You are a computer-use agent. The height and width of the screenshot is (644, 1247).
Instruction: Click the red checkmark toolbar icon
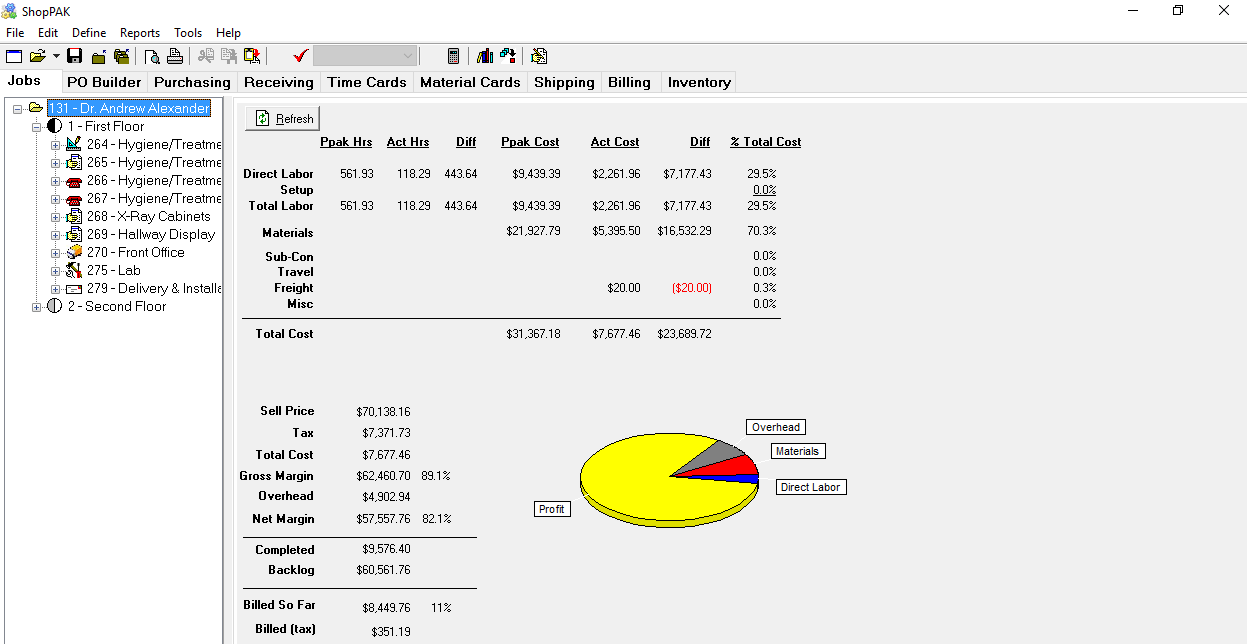pyautogui.click(x=300, y=56)
